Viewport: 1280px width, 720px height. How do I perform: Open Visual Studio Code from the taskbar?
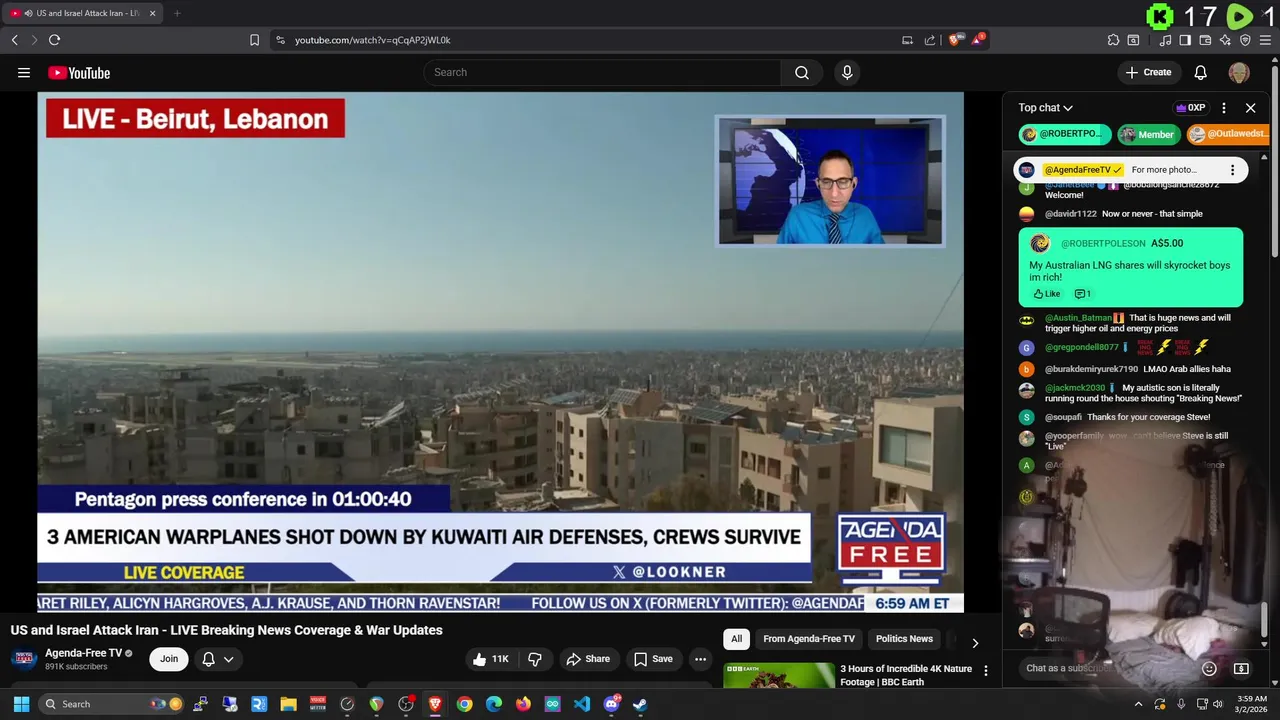point(582,704)
